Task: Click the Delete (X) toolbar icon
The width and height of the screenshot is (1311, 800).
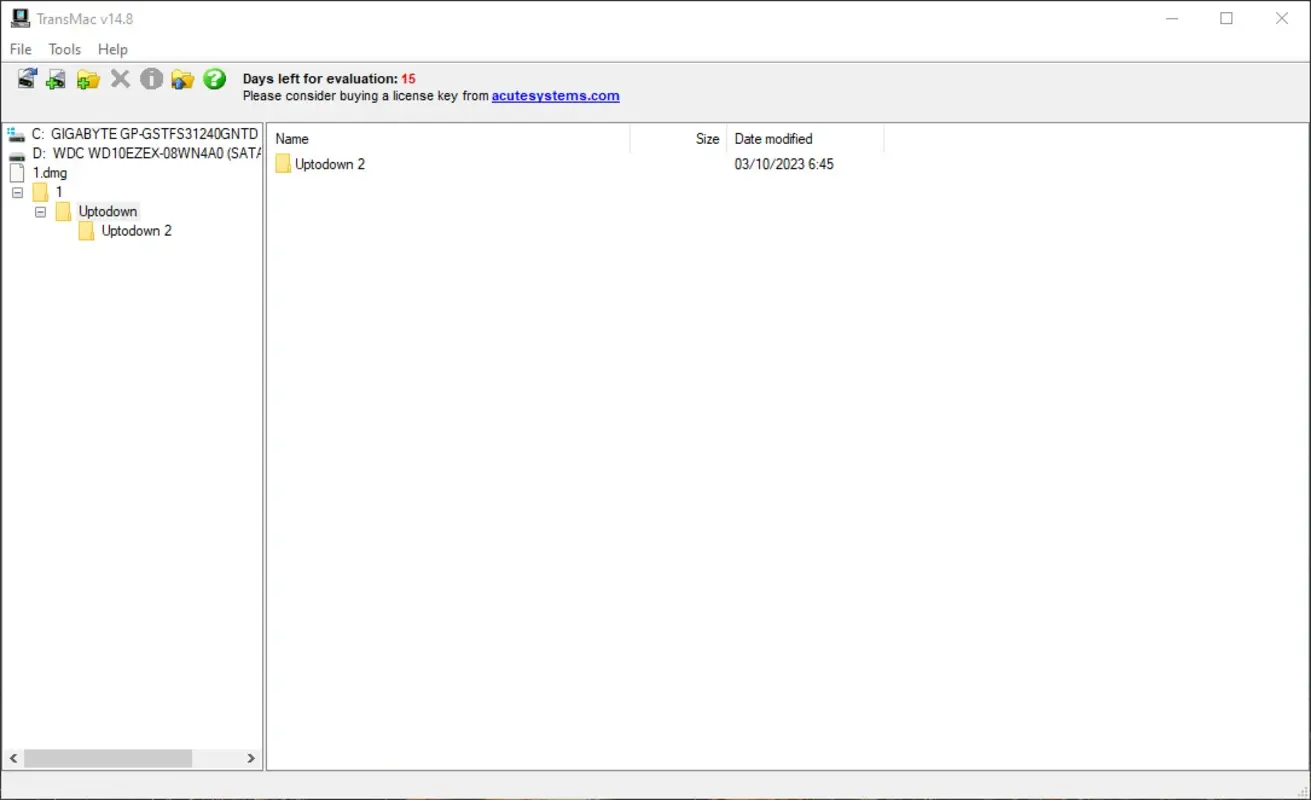Action: [120, 79]
